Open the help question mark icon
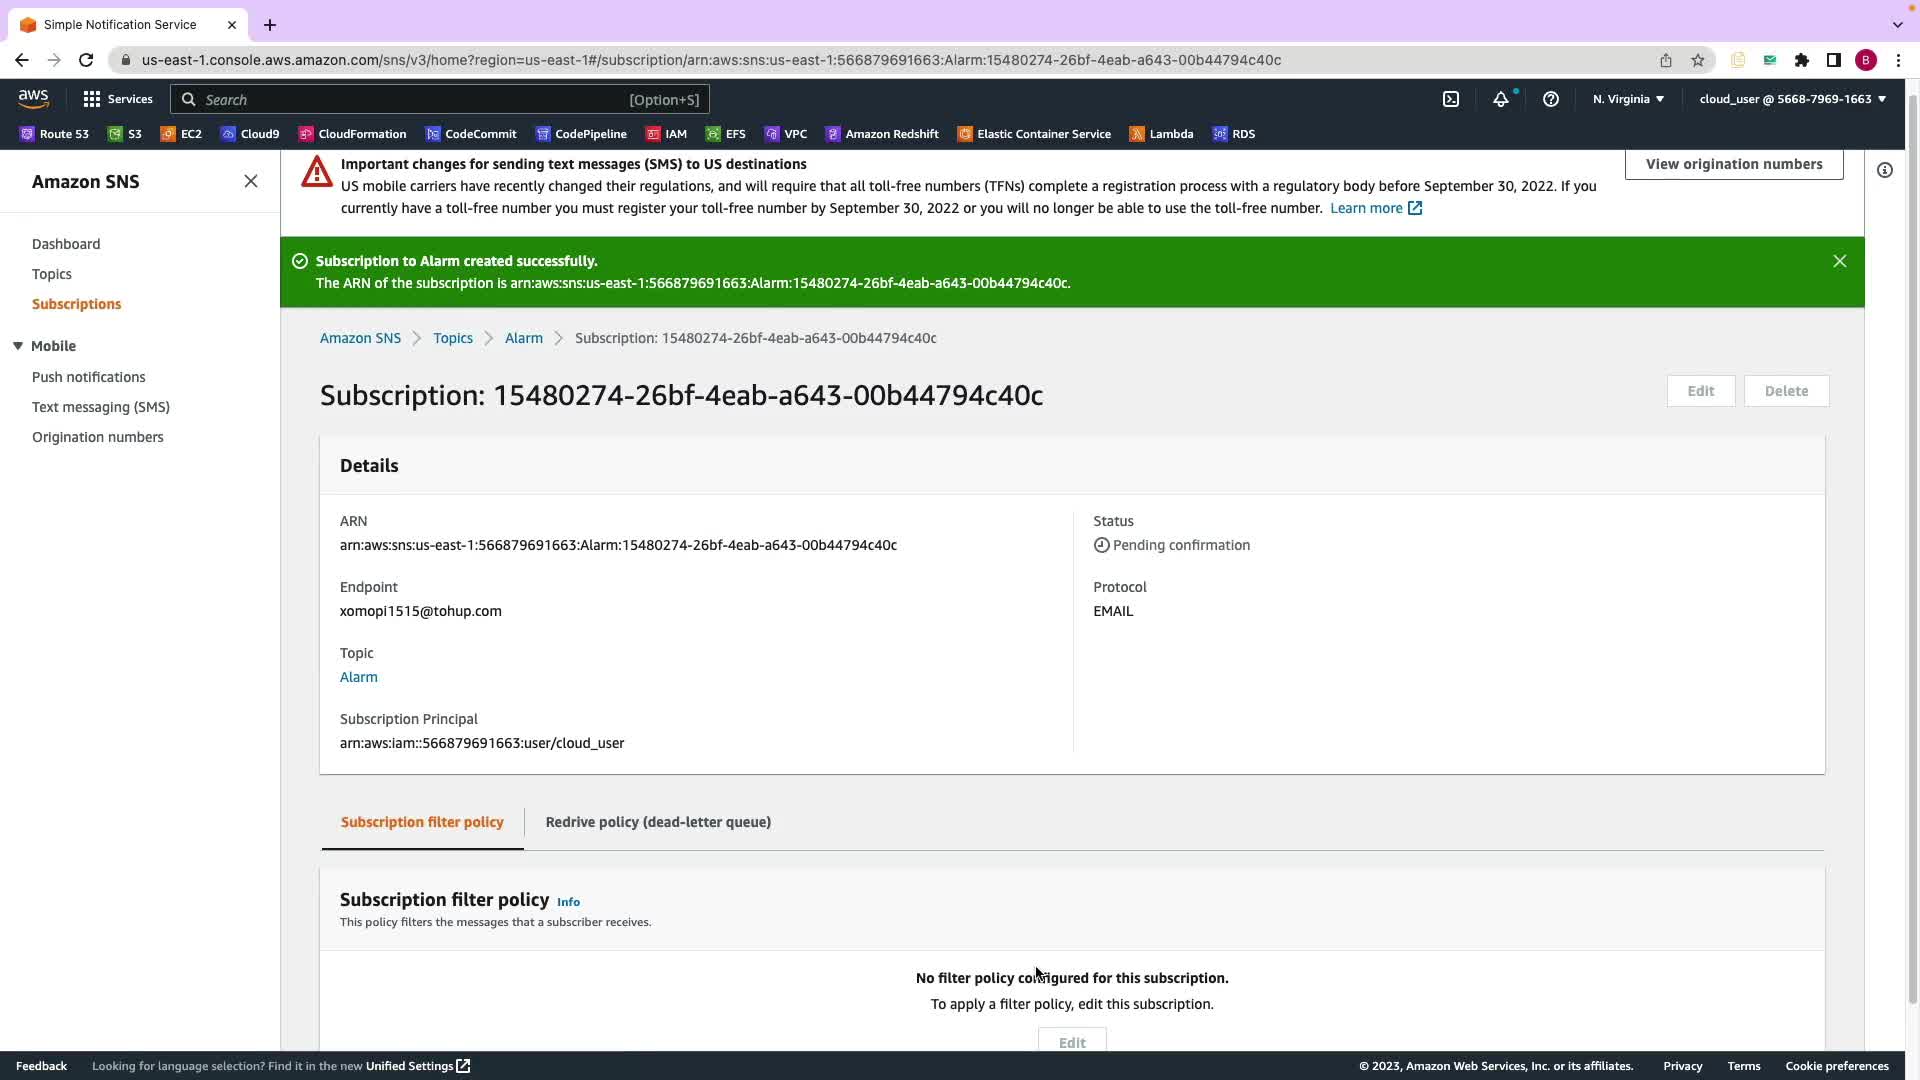Screen dimensions: 1920x1080 click(1550, 99)
